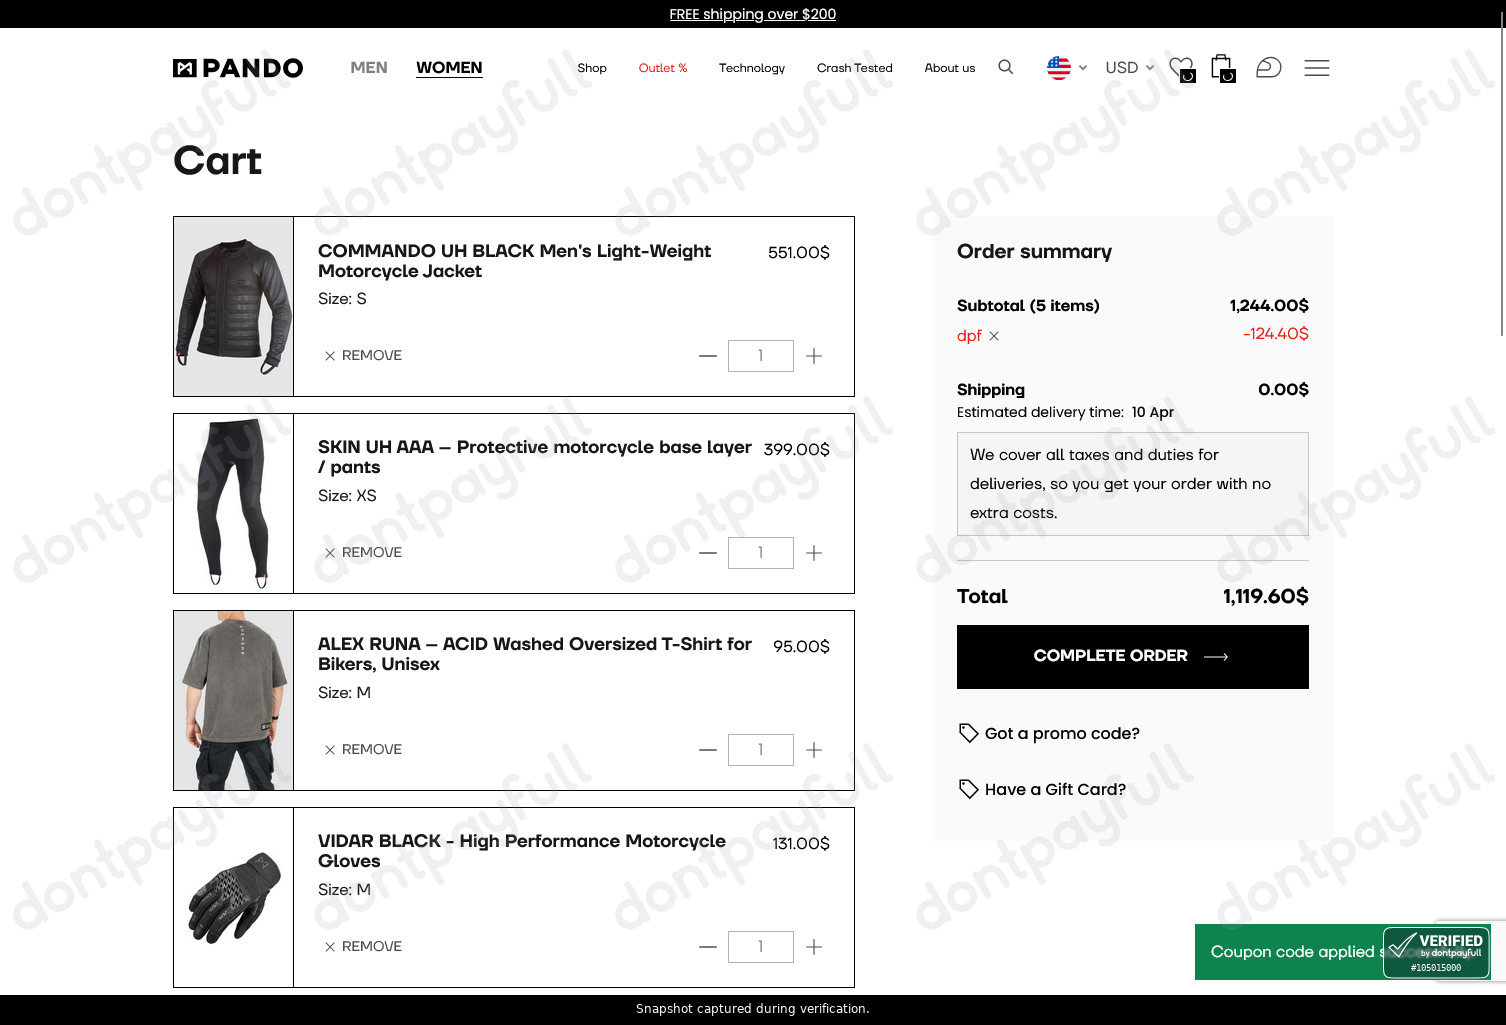Screen dimensions: 1506x1025
Task: Open the helmet account icon
Action: 1268,67
